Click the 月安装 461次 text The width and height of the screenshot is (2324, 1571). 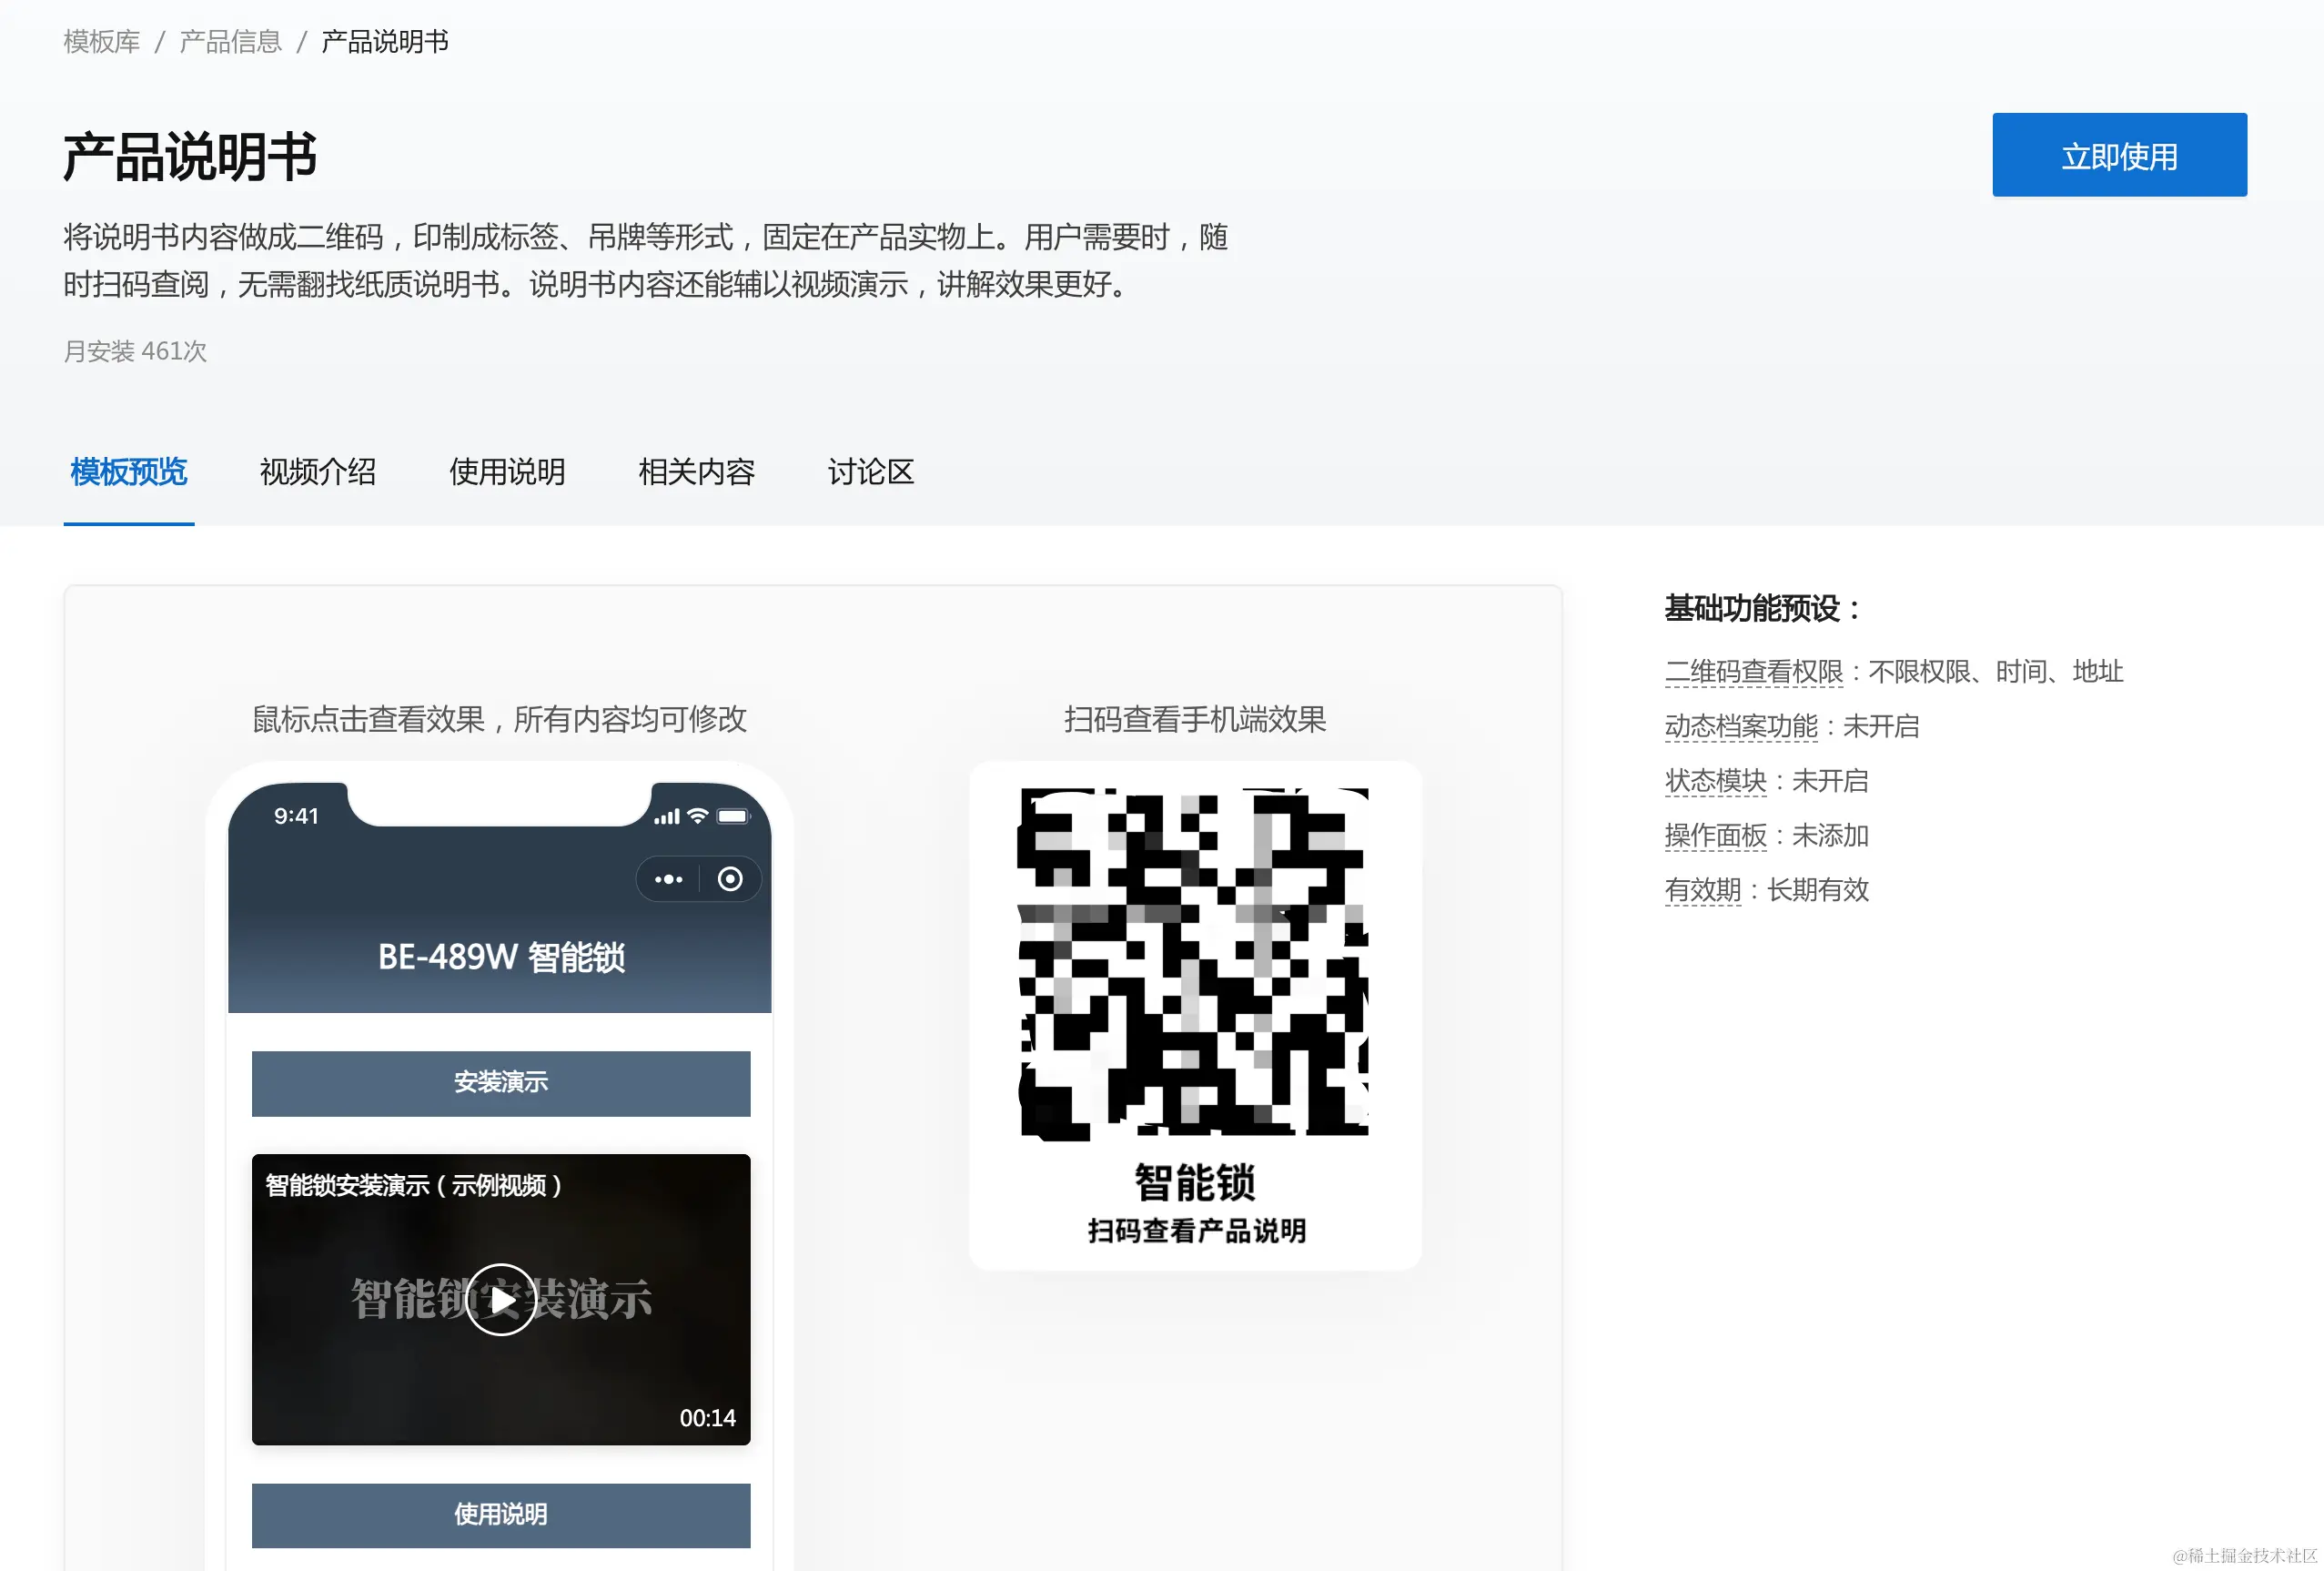135,352
